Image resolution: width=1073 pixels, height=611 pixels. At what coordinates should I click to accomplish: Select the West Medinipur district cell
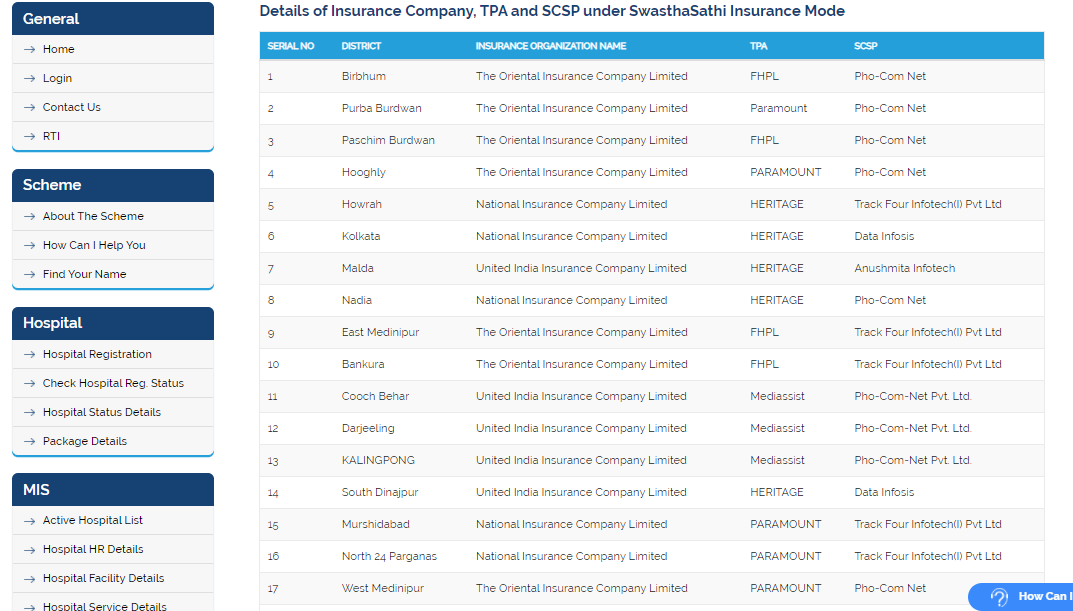[x=383, y=588]
